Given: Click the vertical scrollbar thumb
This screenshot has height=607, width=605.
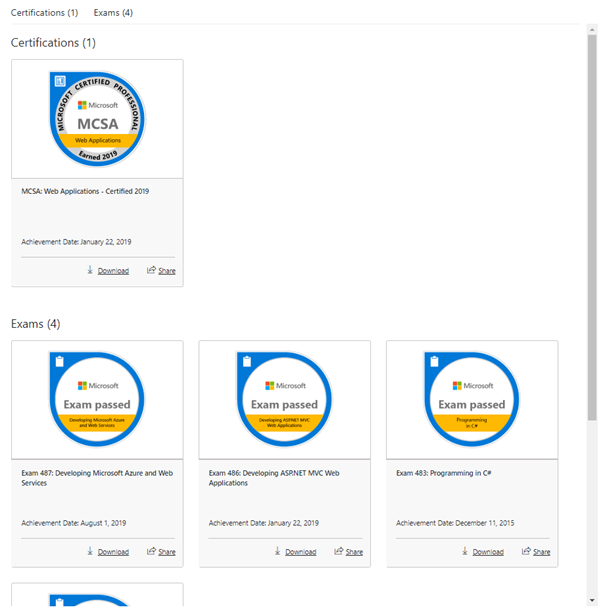Looking at the screenshot, I should click(592, 227).
